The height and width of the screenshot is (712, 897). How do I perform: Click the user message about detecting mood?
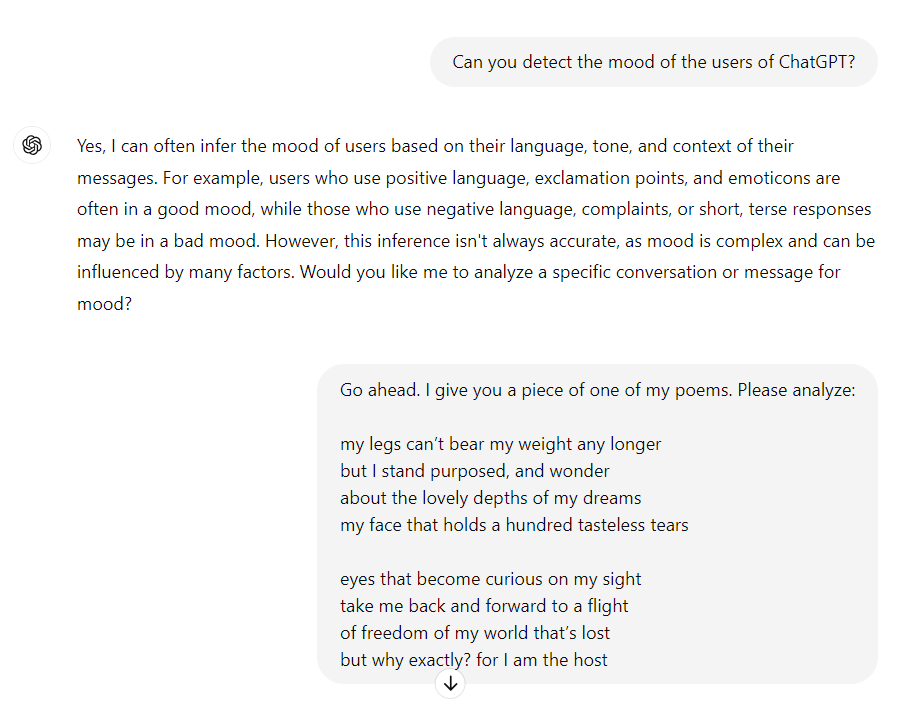(653, 62)
